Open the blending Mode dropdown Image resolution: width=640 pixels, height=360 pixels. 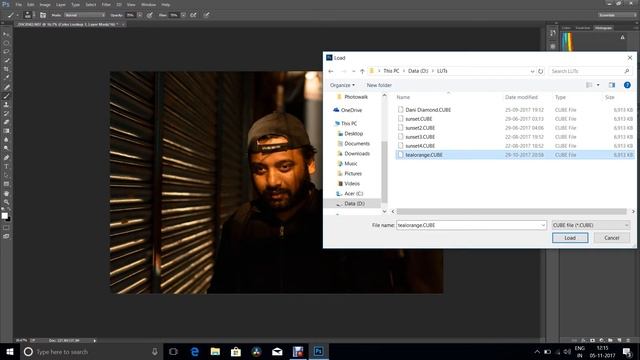[85, 15]
